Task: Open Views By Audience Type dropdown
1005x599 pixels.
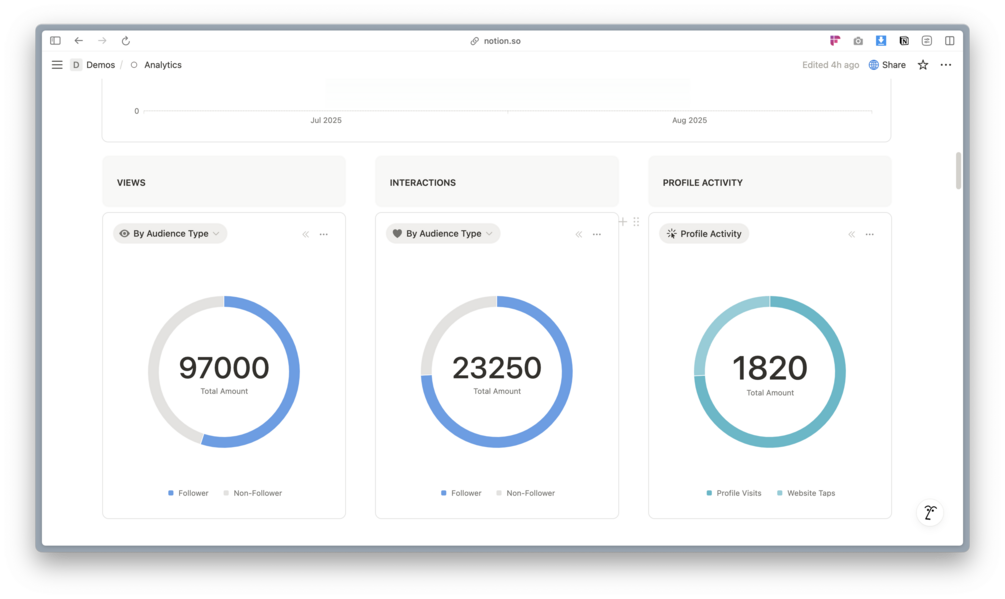Action: coord(170,234)
